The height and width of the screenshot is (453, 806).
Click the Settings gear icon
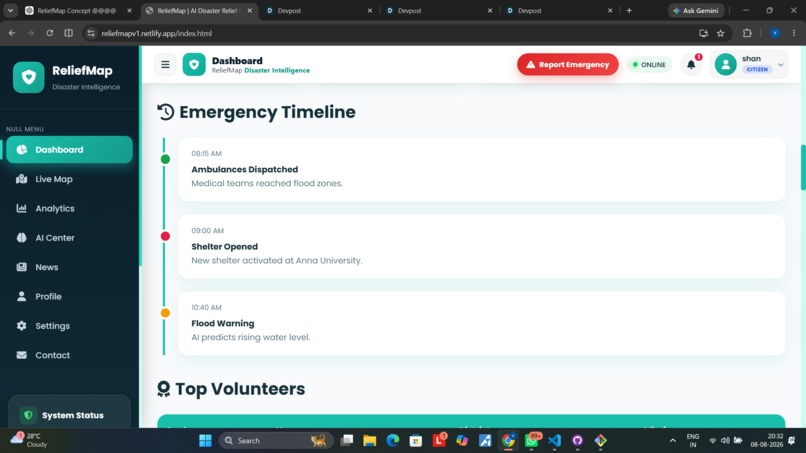[22, 325]
